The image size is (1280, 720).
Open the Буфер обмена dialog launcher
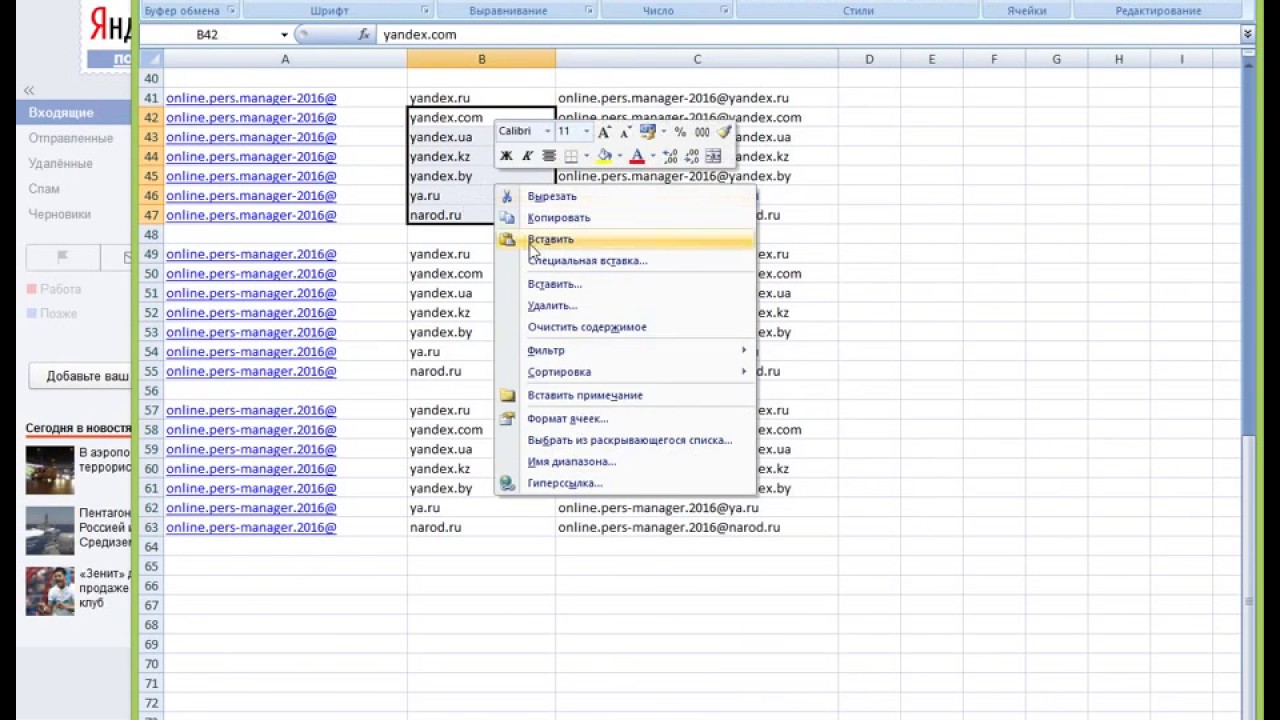pyautogui.click(x=232, y=11)
